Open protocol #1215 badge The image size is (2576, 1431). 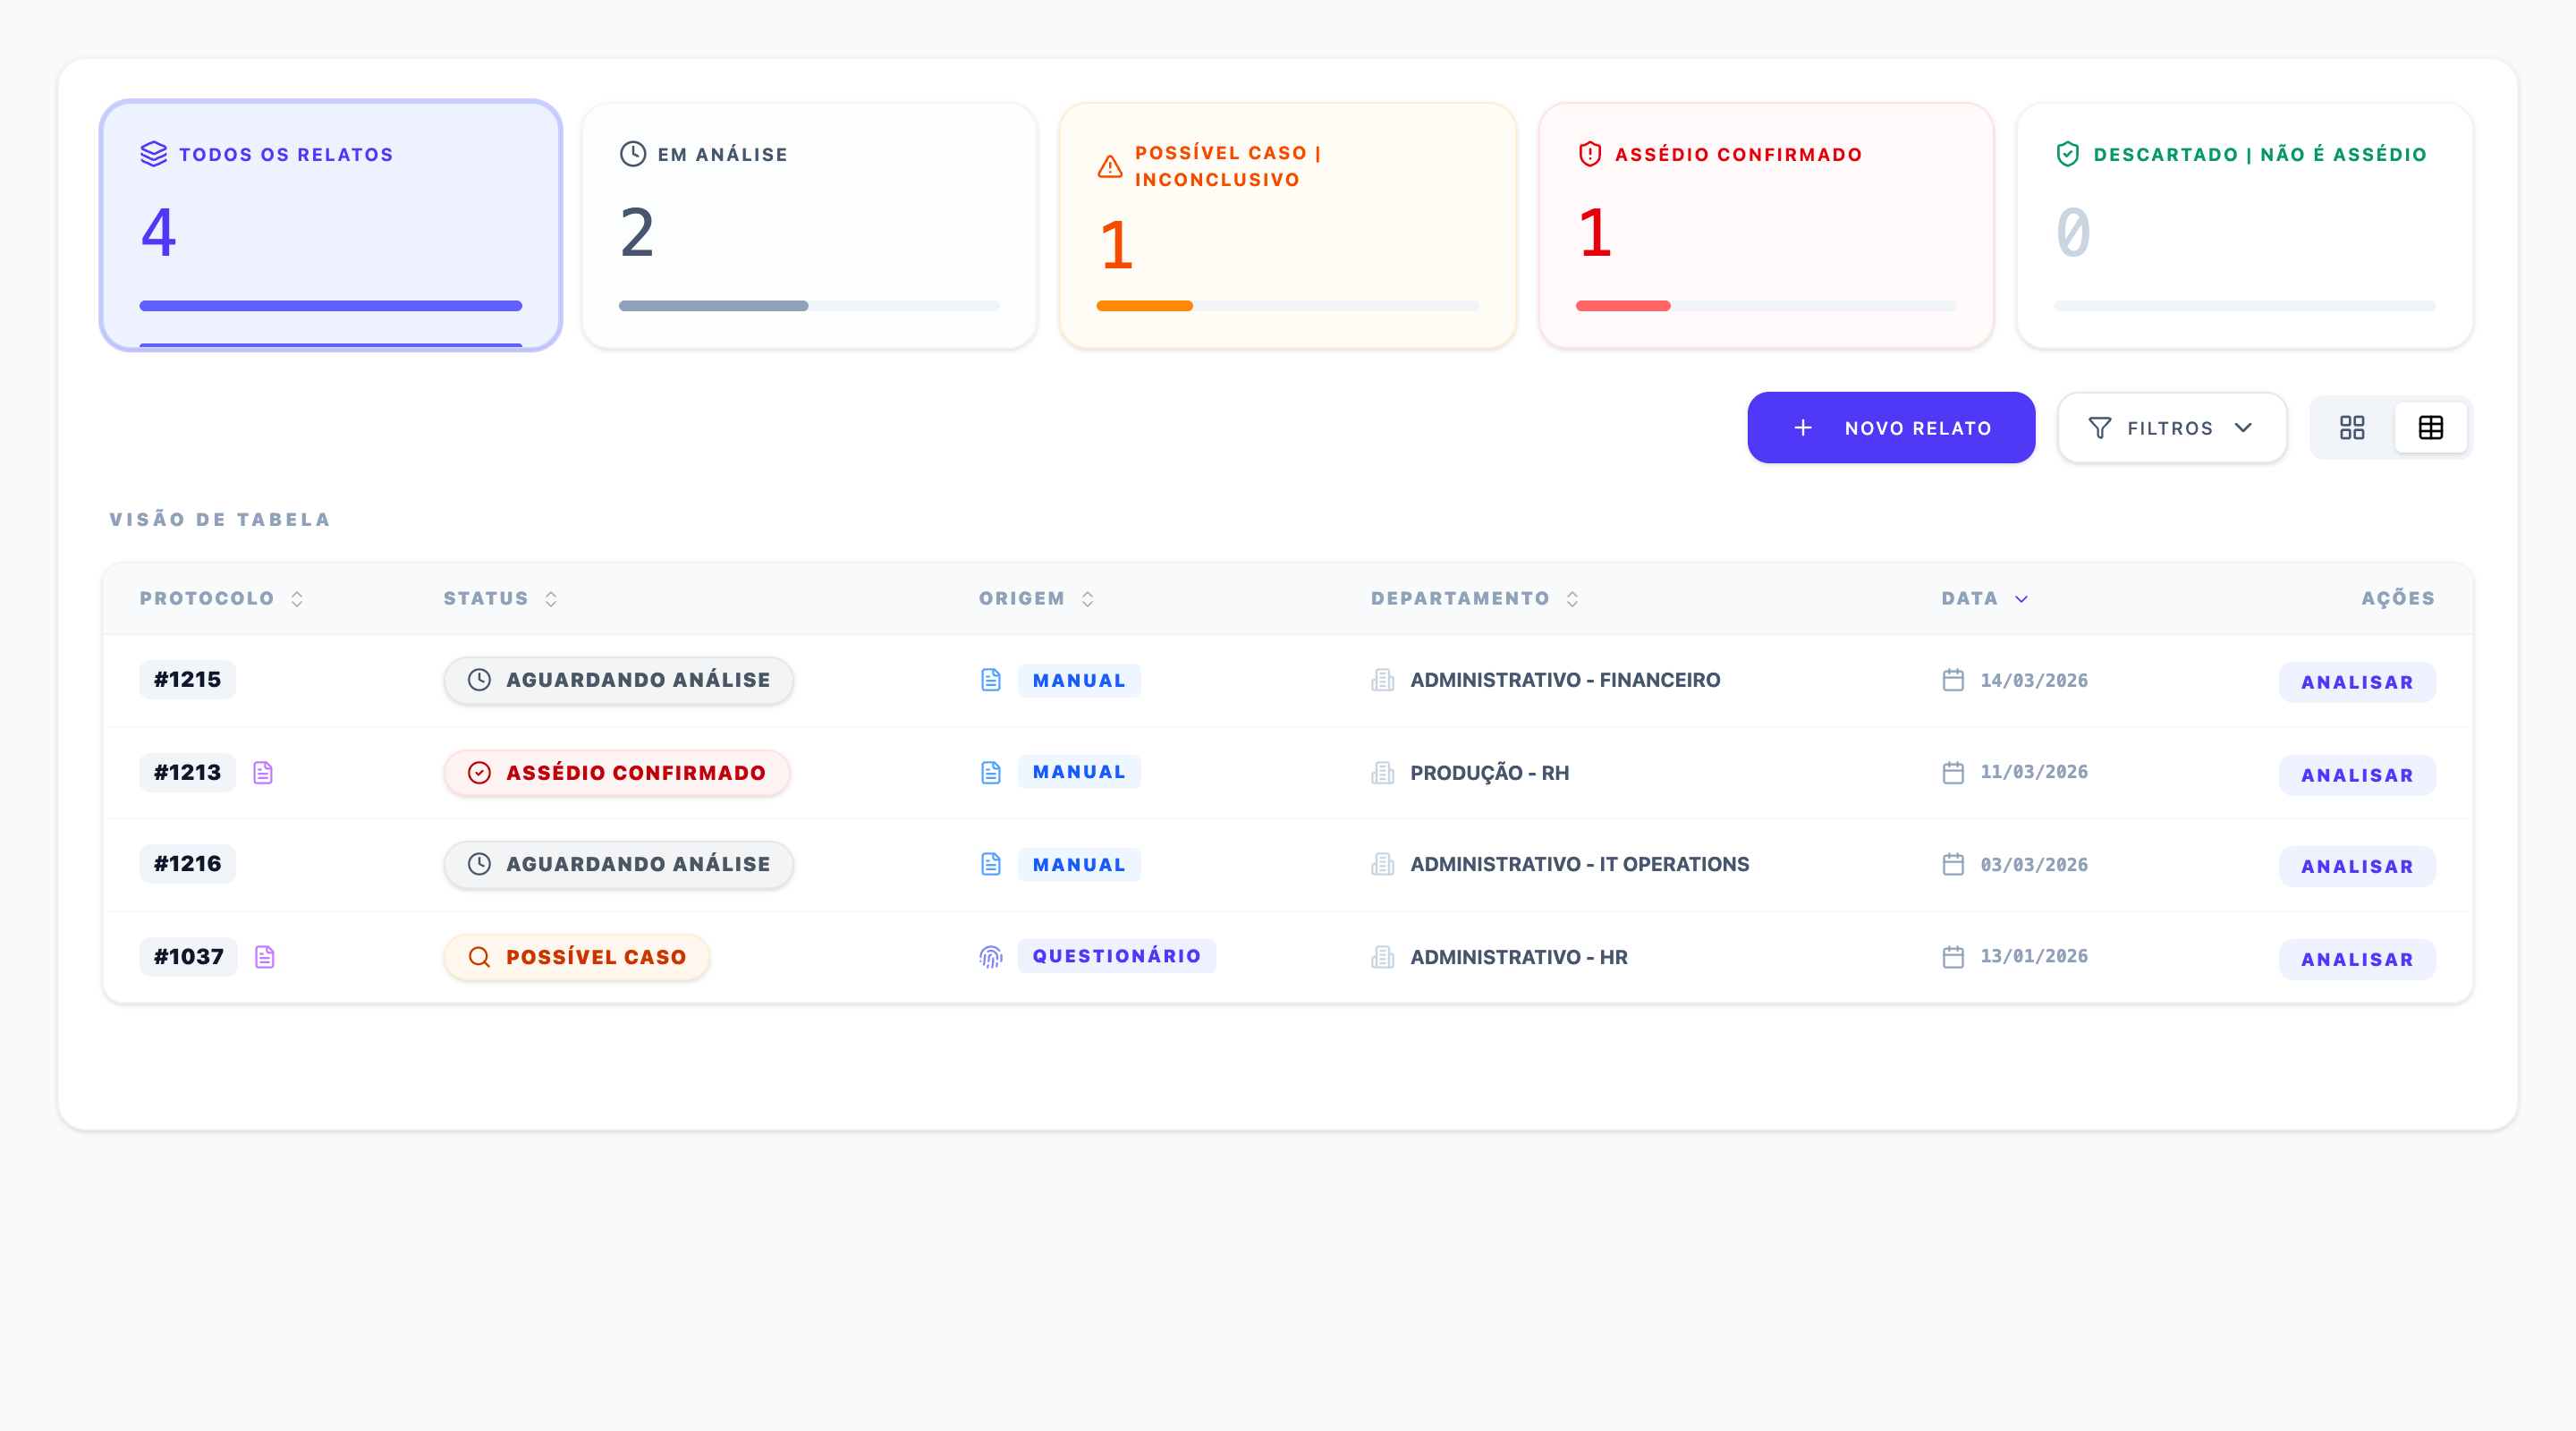coord(187,680)
